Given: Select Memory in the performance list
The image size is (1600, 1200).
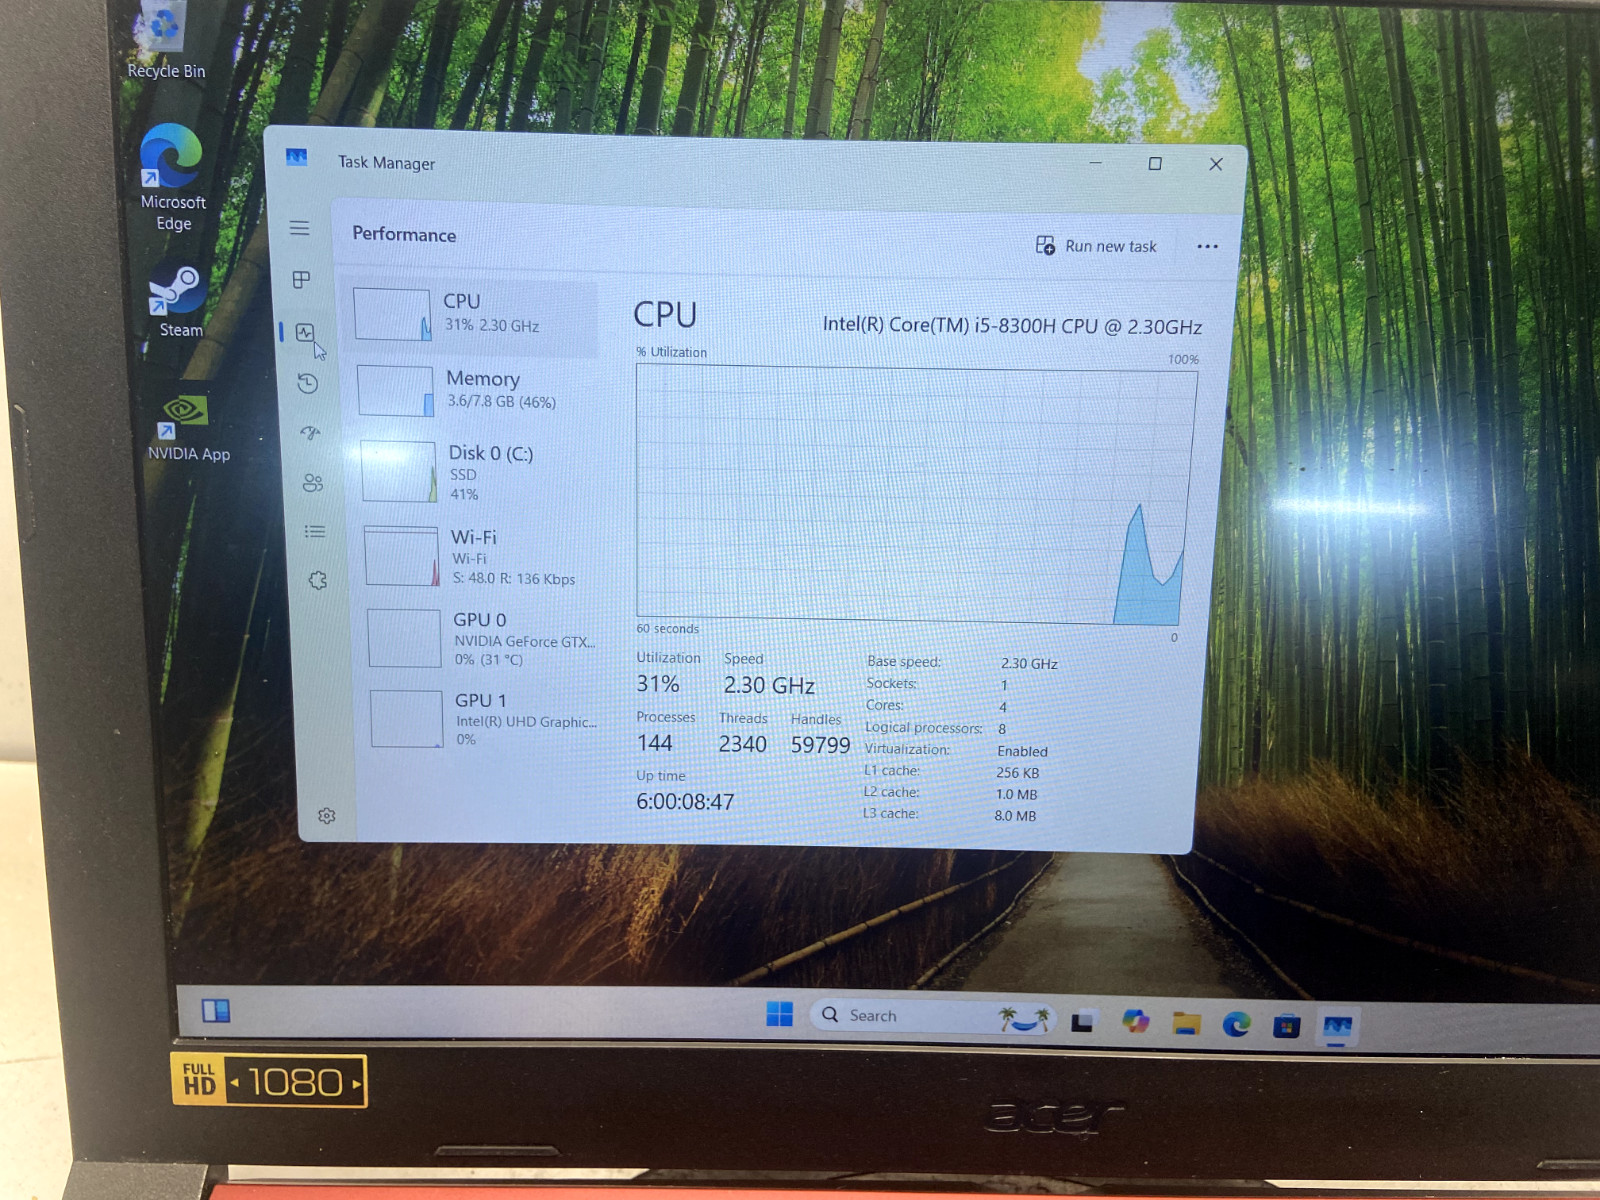Looking at the screenshot, I should pos(474,390).
